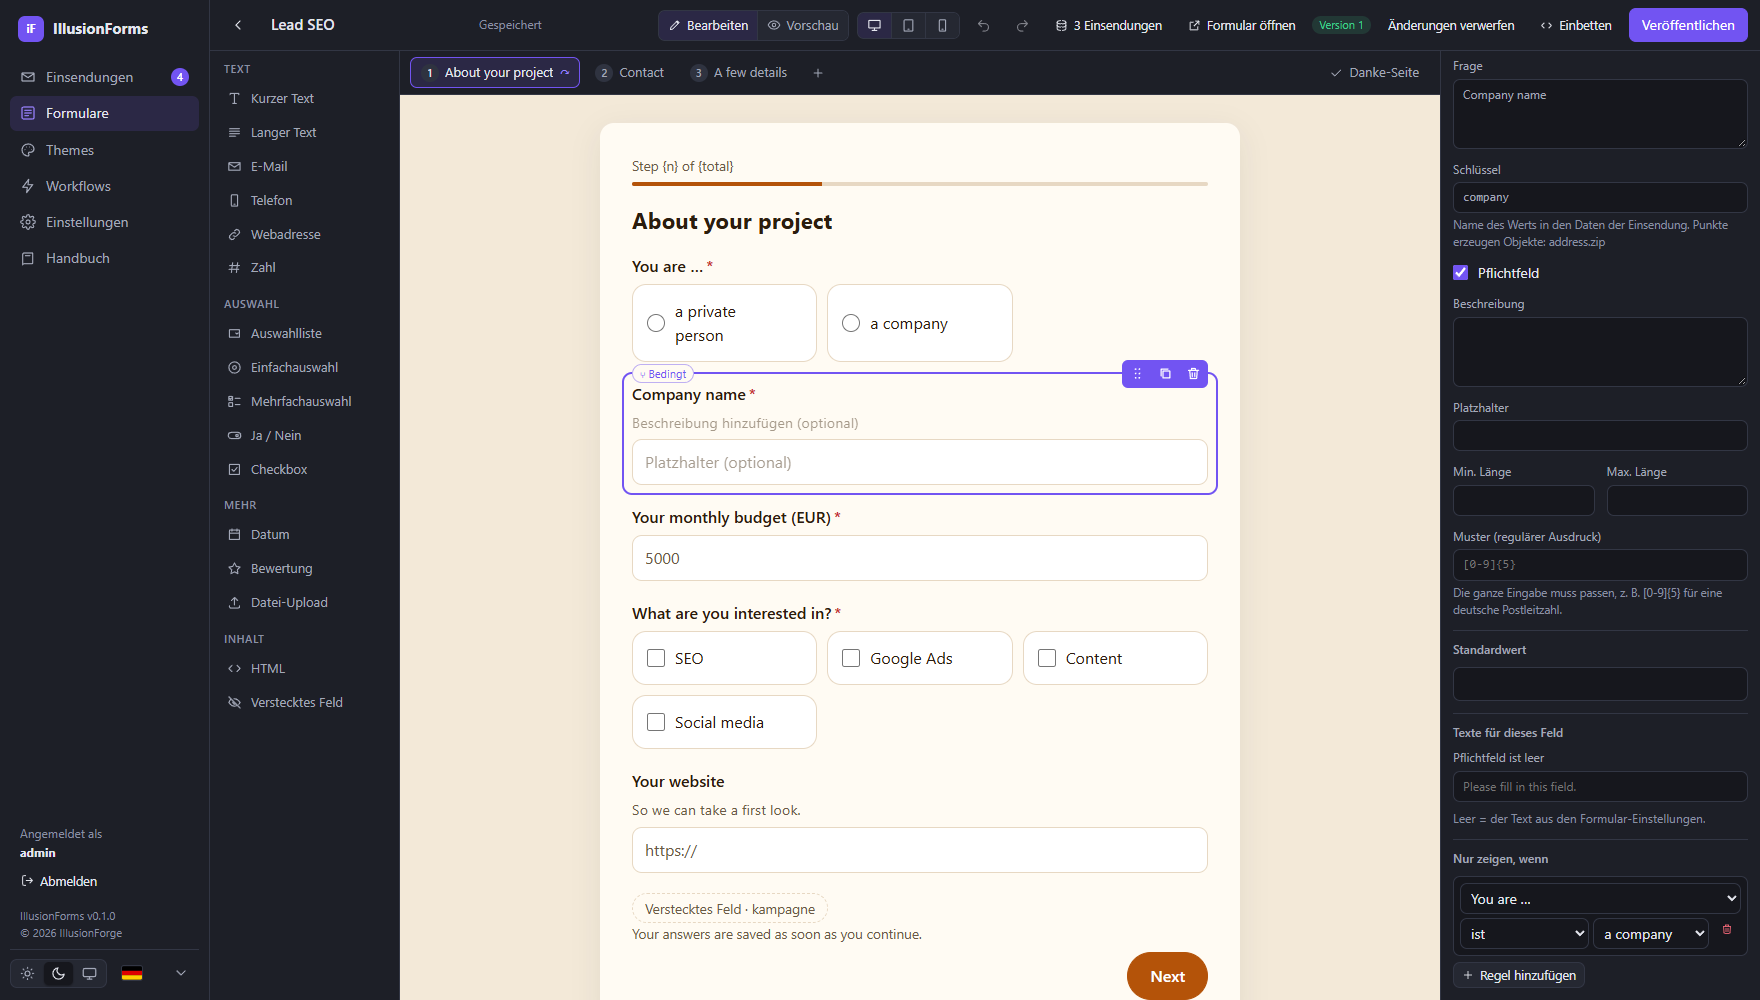The width and height of the screenshot is (1760, 1000).
Task: Open the 'A few details' step tab
Action: point(739,73)
